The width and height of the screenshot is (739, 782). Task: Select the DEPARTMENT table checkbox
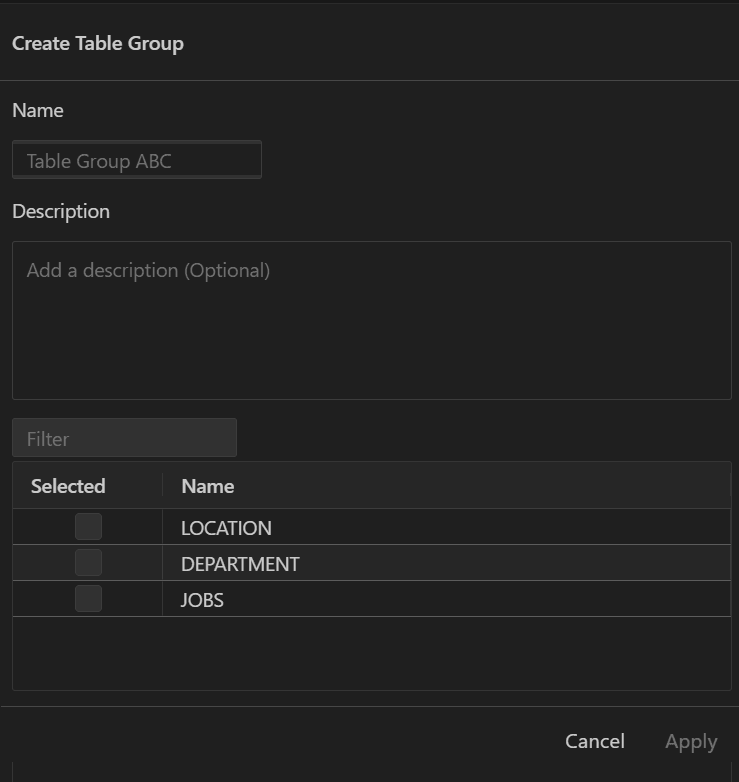pyautogui.click(x=88, y=563)
